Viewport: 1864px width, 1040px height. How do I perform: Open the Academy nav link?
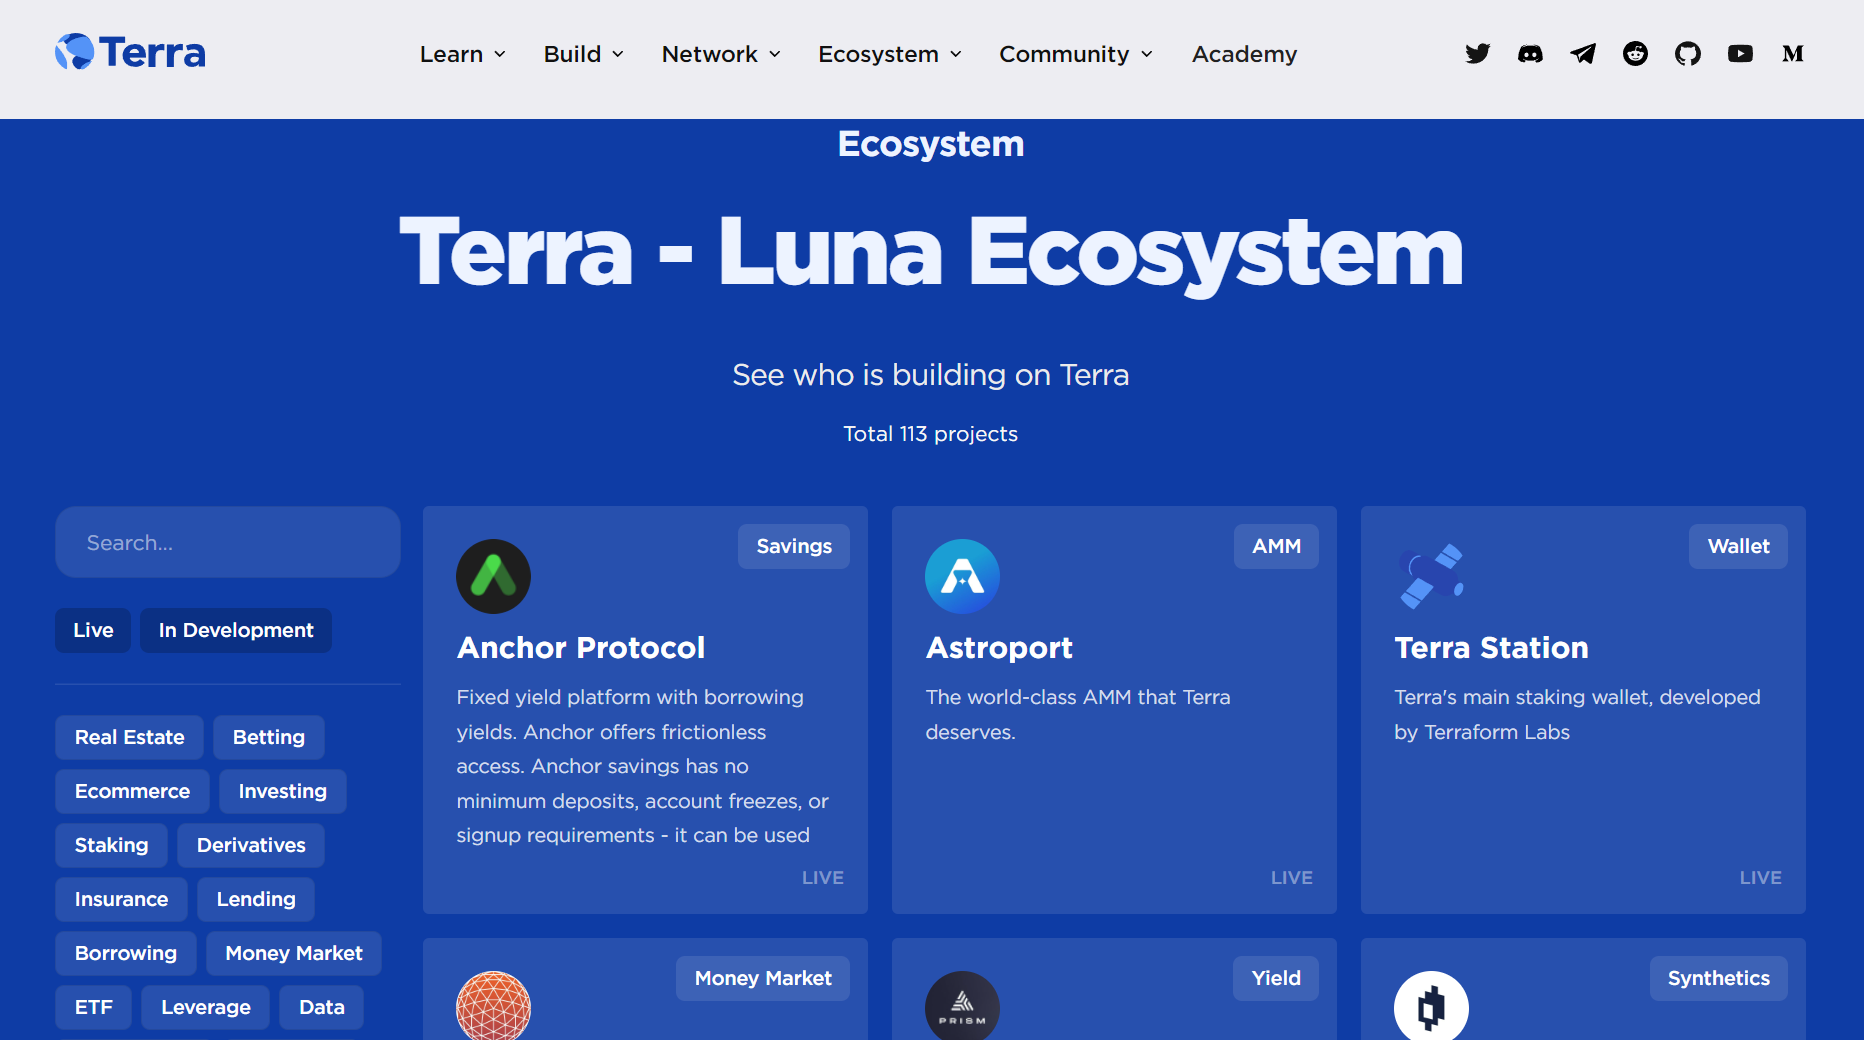pyautogui.click(x=1244, y=54)
